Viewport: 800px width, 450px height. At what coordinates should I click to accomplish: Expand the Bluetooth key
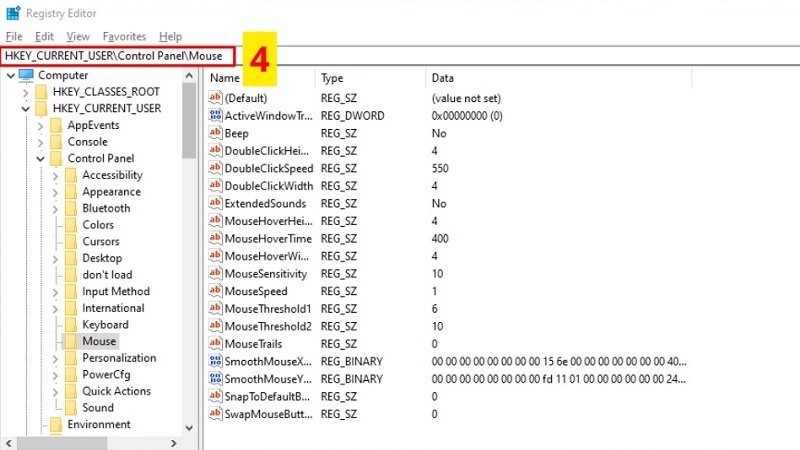55,209
